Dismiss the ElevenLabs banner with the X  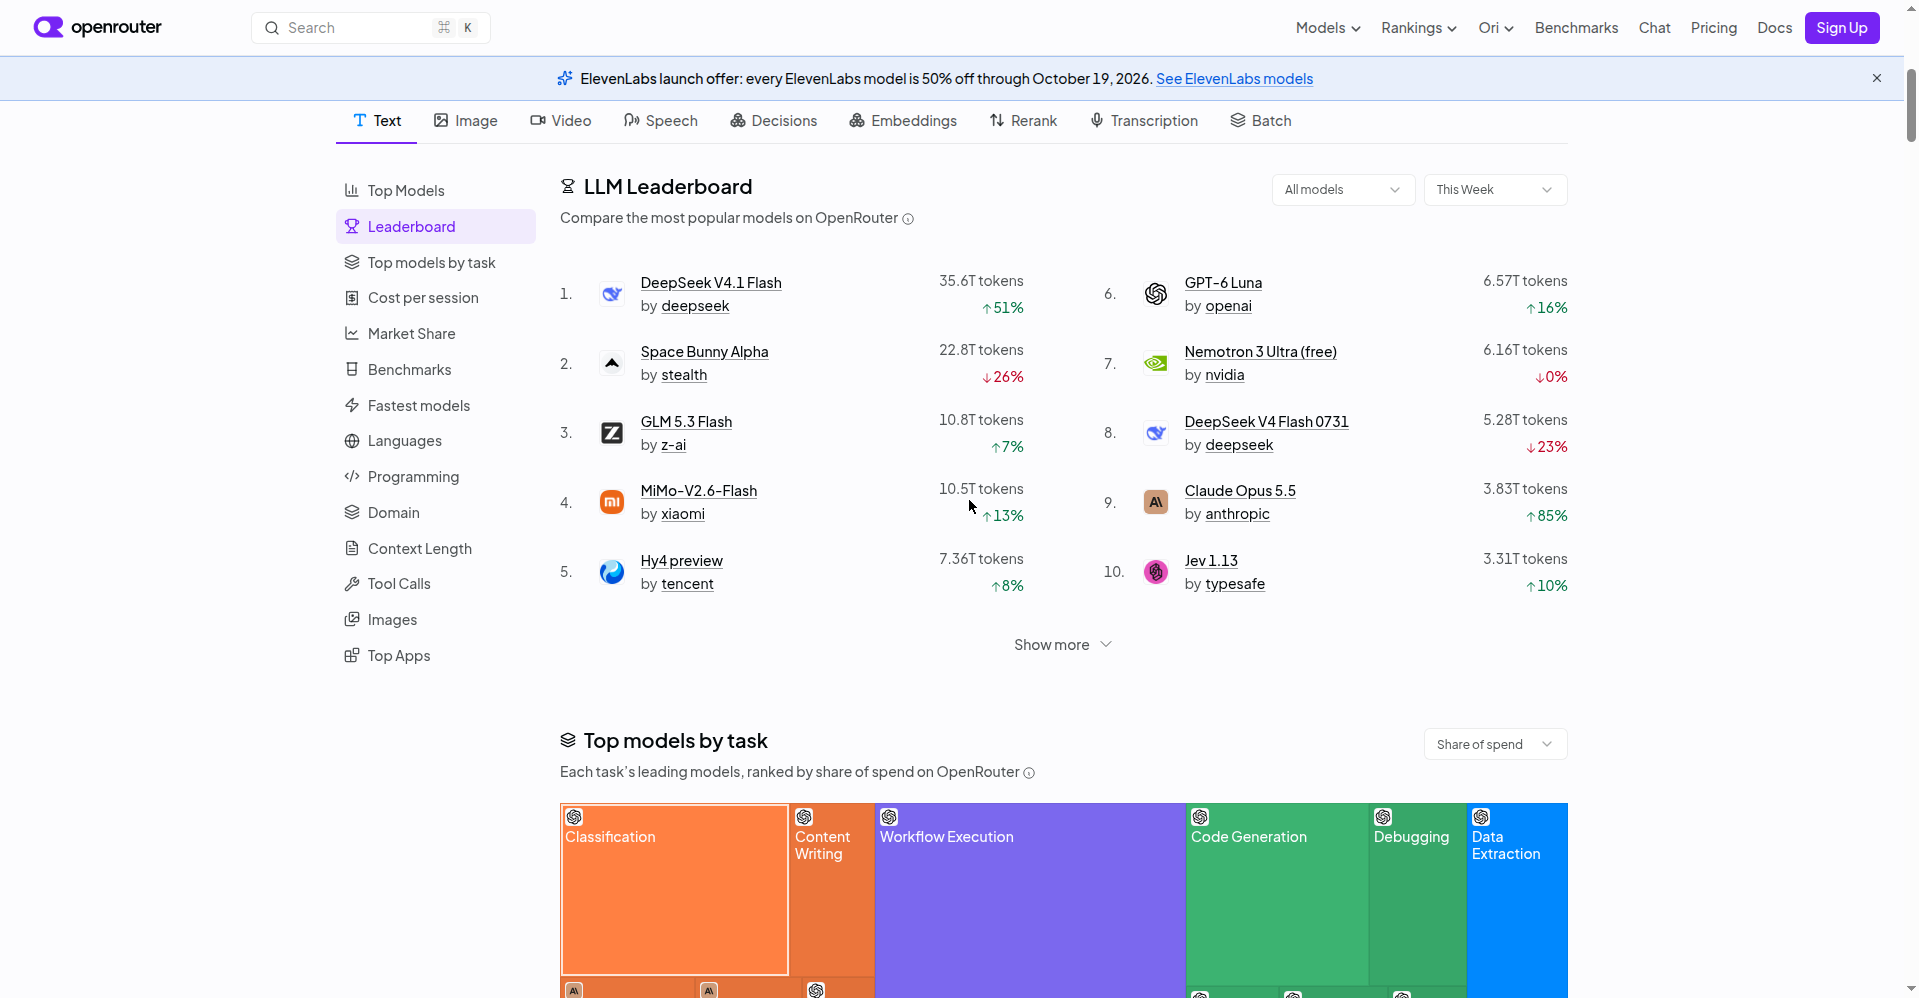point(1877,78)
